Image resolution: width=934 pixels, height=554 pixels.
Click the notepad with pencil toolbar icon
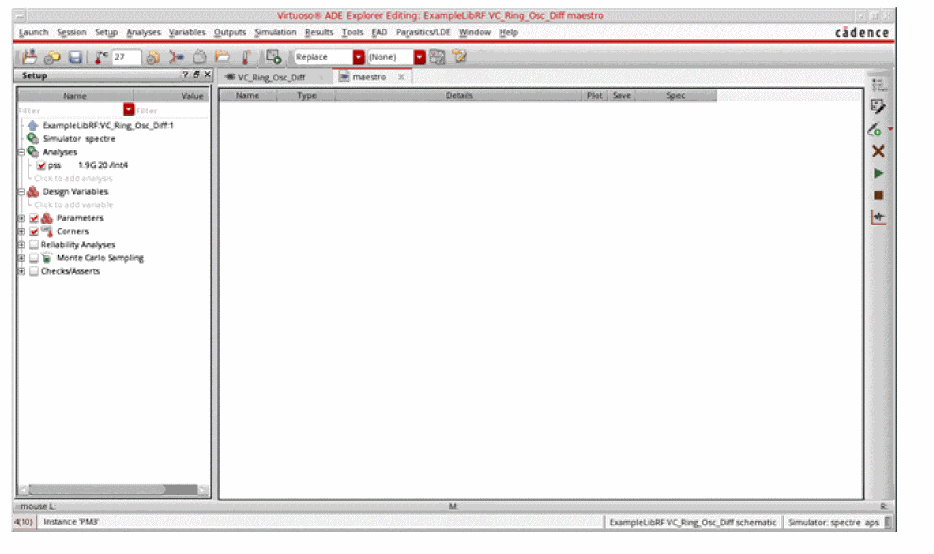[x=459, y=57]
